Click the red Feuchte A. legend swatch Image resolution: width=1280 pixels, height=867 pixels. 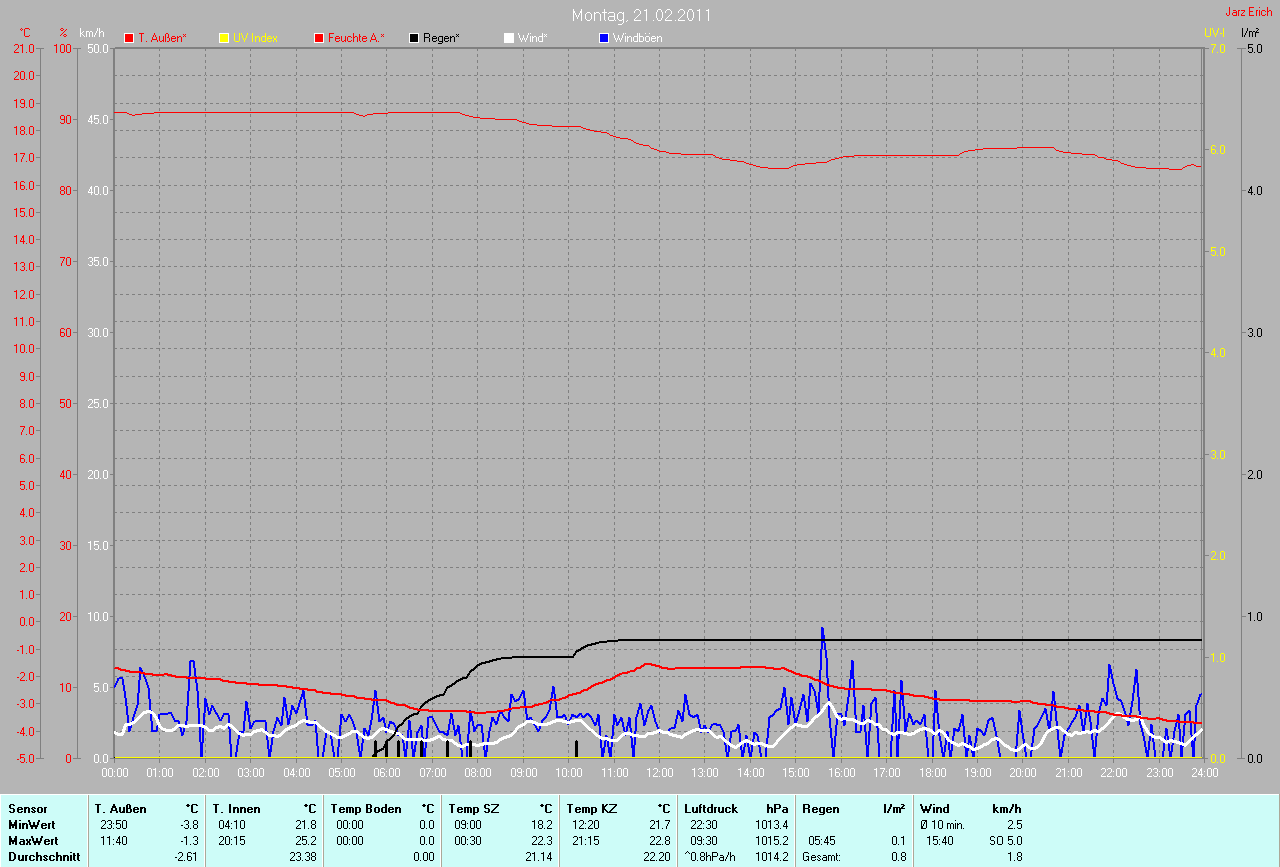319,38
